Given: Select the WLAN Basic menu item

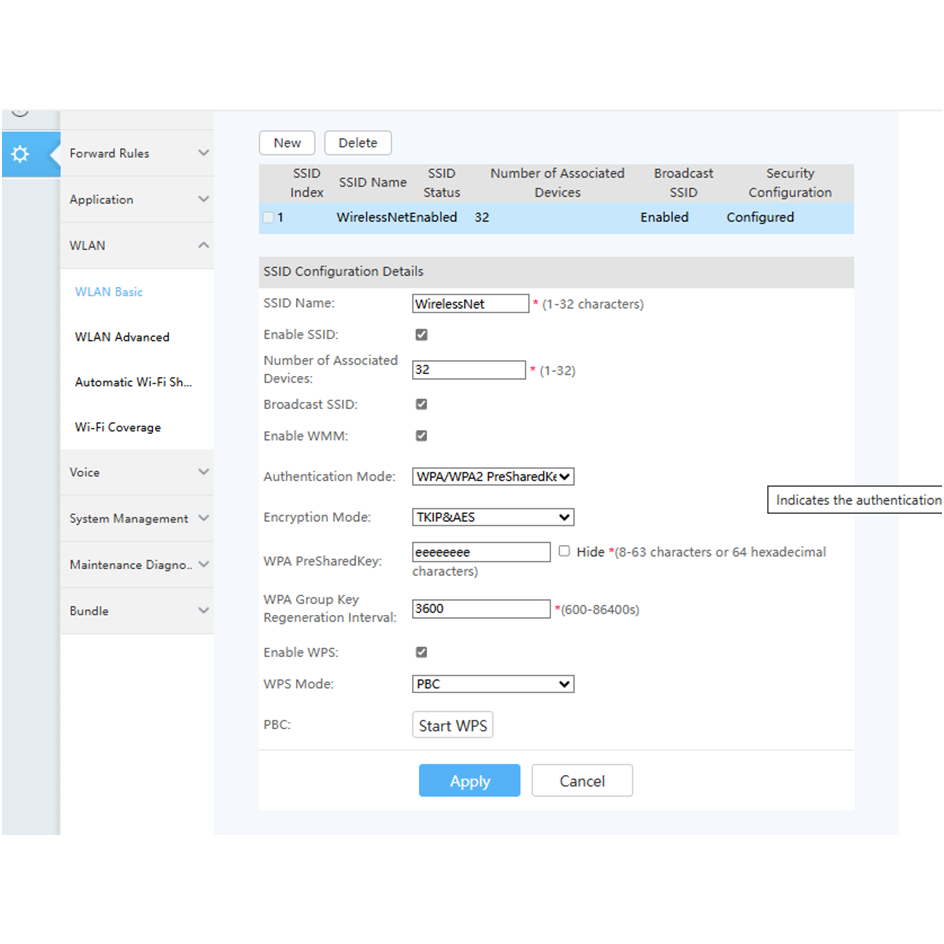Looking at the screenshot, I should point(109,292).
